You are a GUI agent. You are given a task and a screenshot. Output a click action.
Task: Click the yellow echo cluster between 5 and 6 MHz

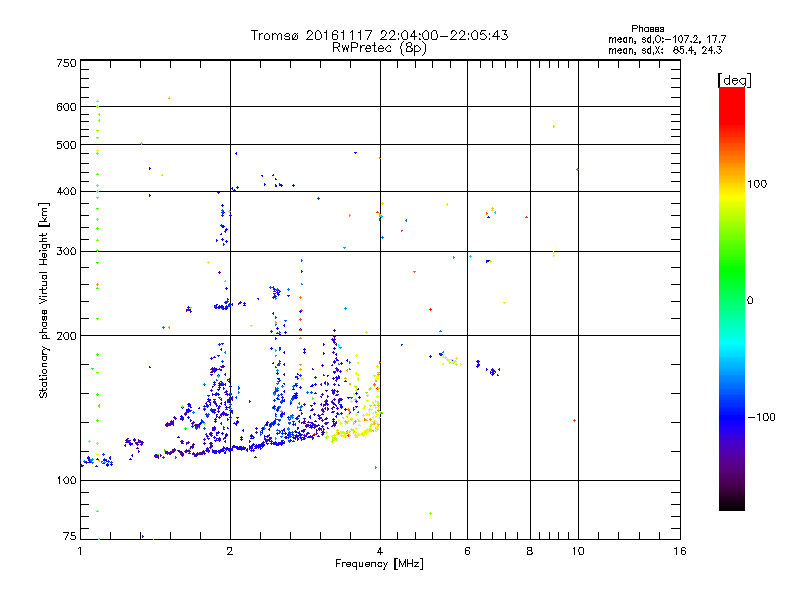pos(452,361)
